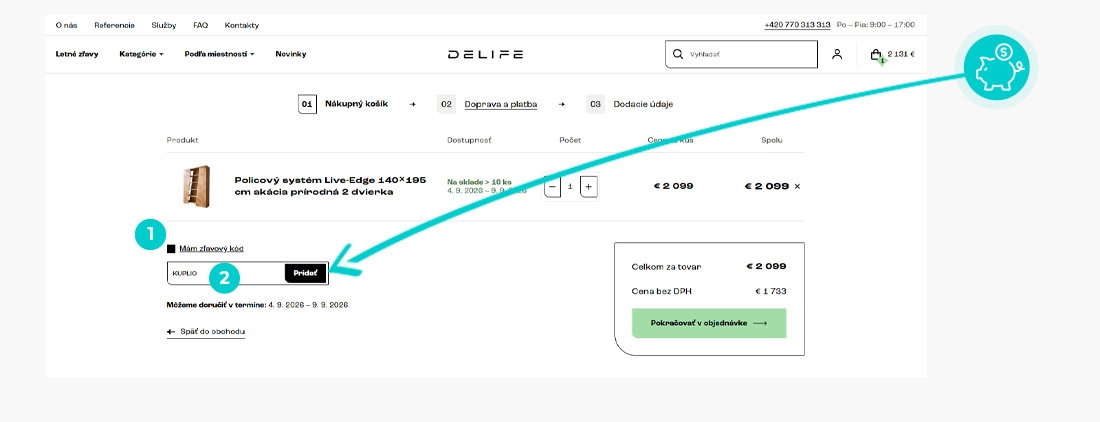This screenshot has width=1100, height=422.
Task: Open the 'Policový systém Live-Edge' product title
Action: click(x=330, y=186)
